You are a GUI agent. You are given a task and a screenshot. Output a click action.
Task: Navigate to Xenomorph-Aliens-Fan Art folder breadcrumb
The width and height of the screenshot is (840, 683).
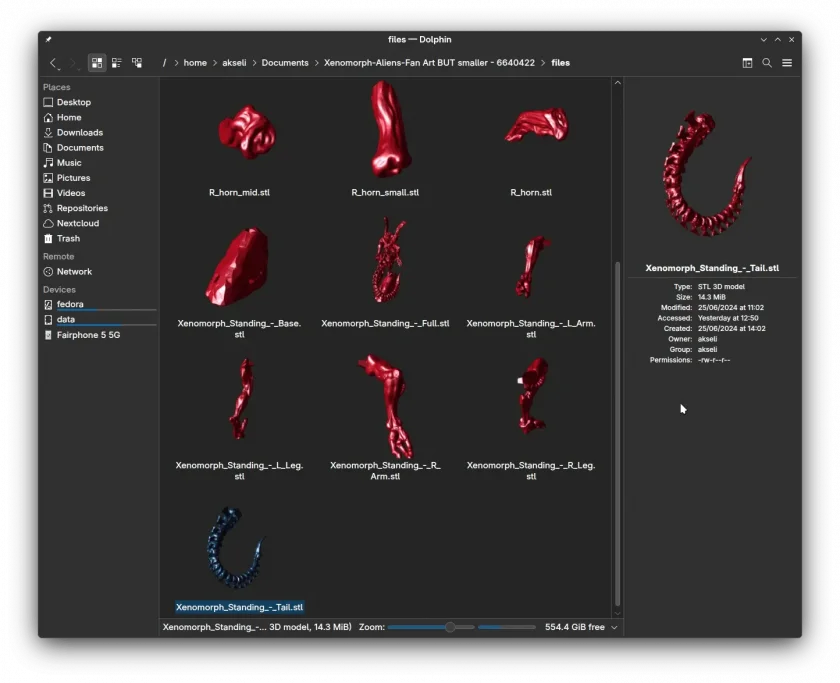coord(429,63)
